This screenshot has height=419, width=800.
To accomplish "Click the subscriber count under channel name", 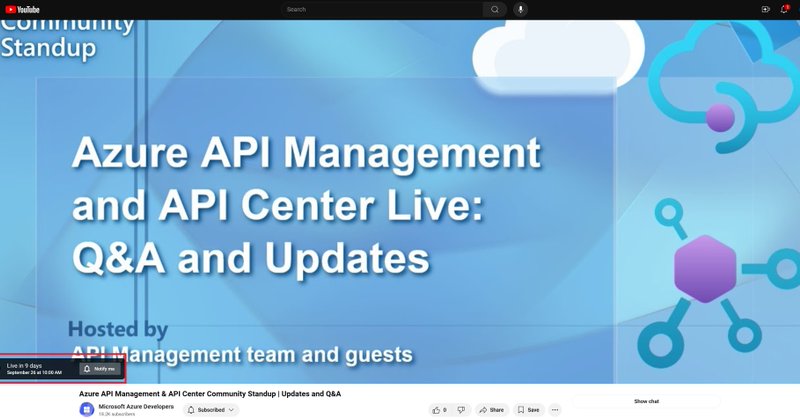I will 116,414.
